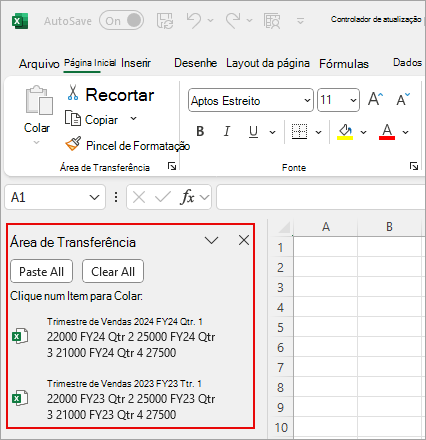Click the Copiar button
This screenshot has height=440, width=426.
[x=91, y=119]
